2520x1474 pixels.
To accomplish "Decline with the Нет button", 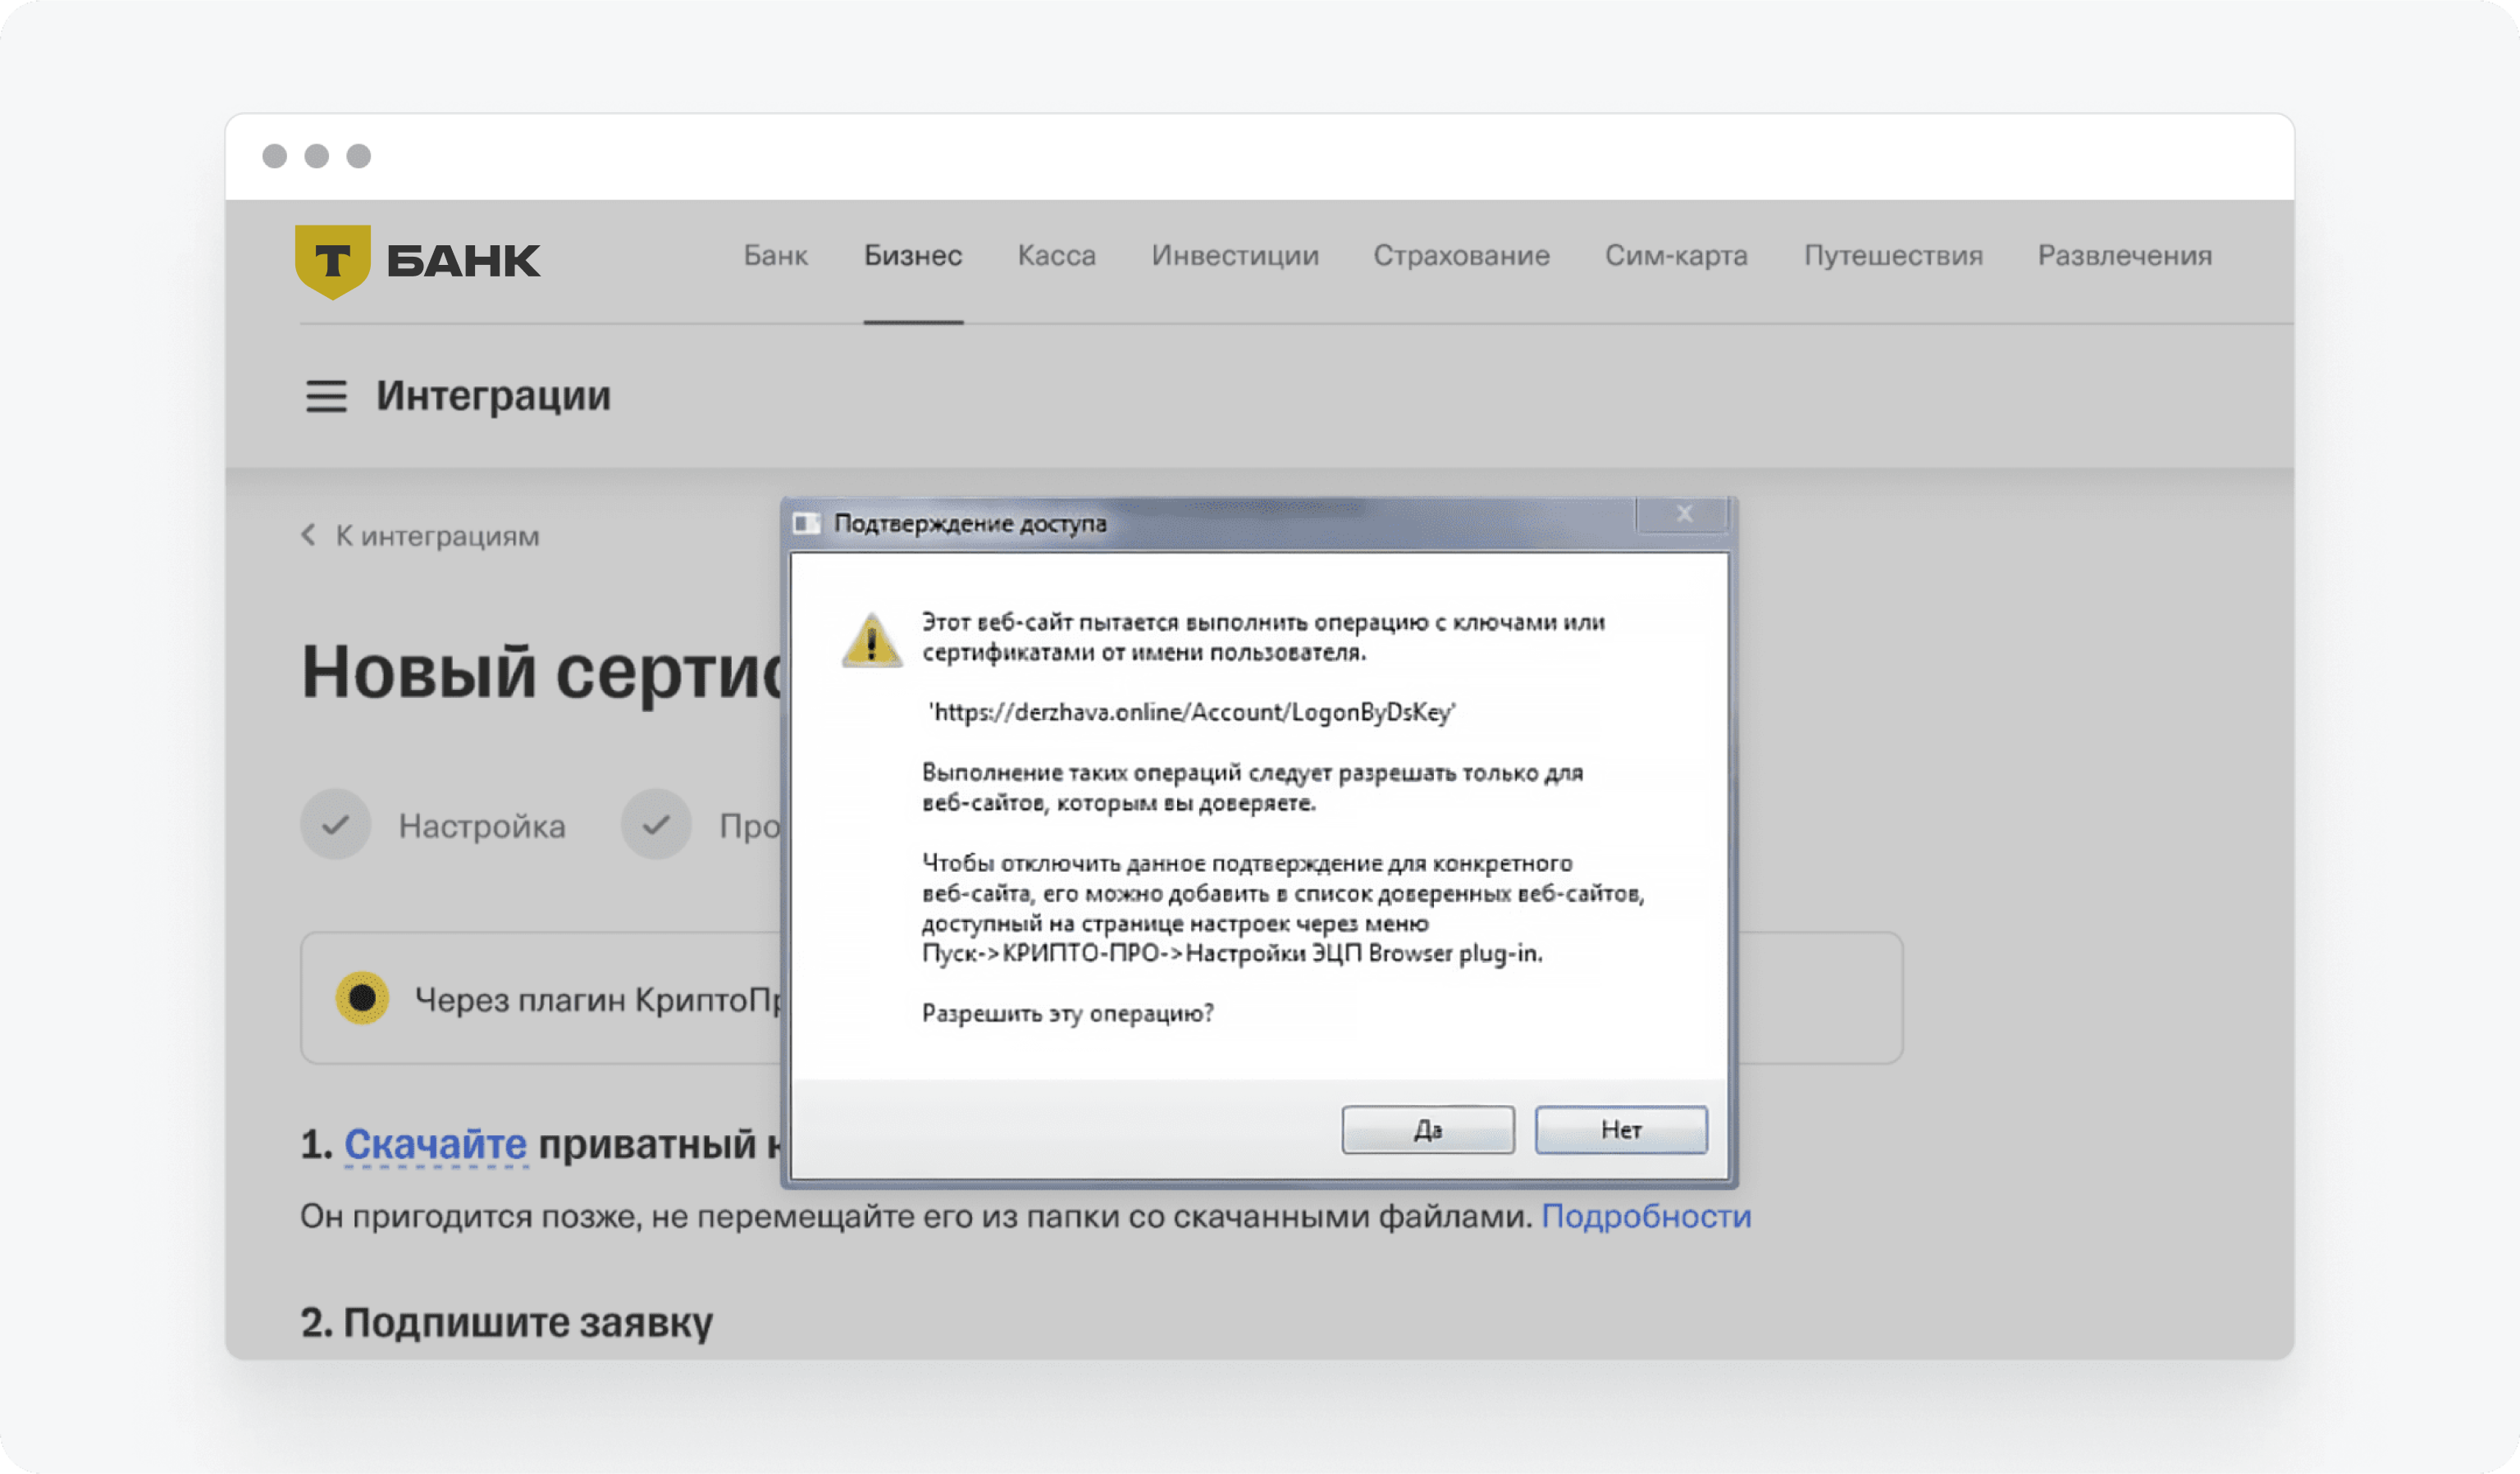I will pos(1621,1130).
